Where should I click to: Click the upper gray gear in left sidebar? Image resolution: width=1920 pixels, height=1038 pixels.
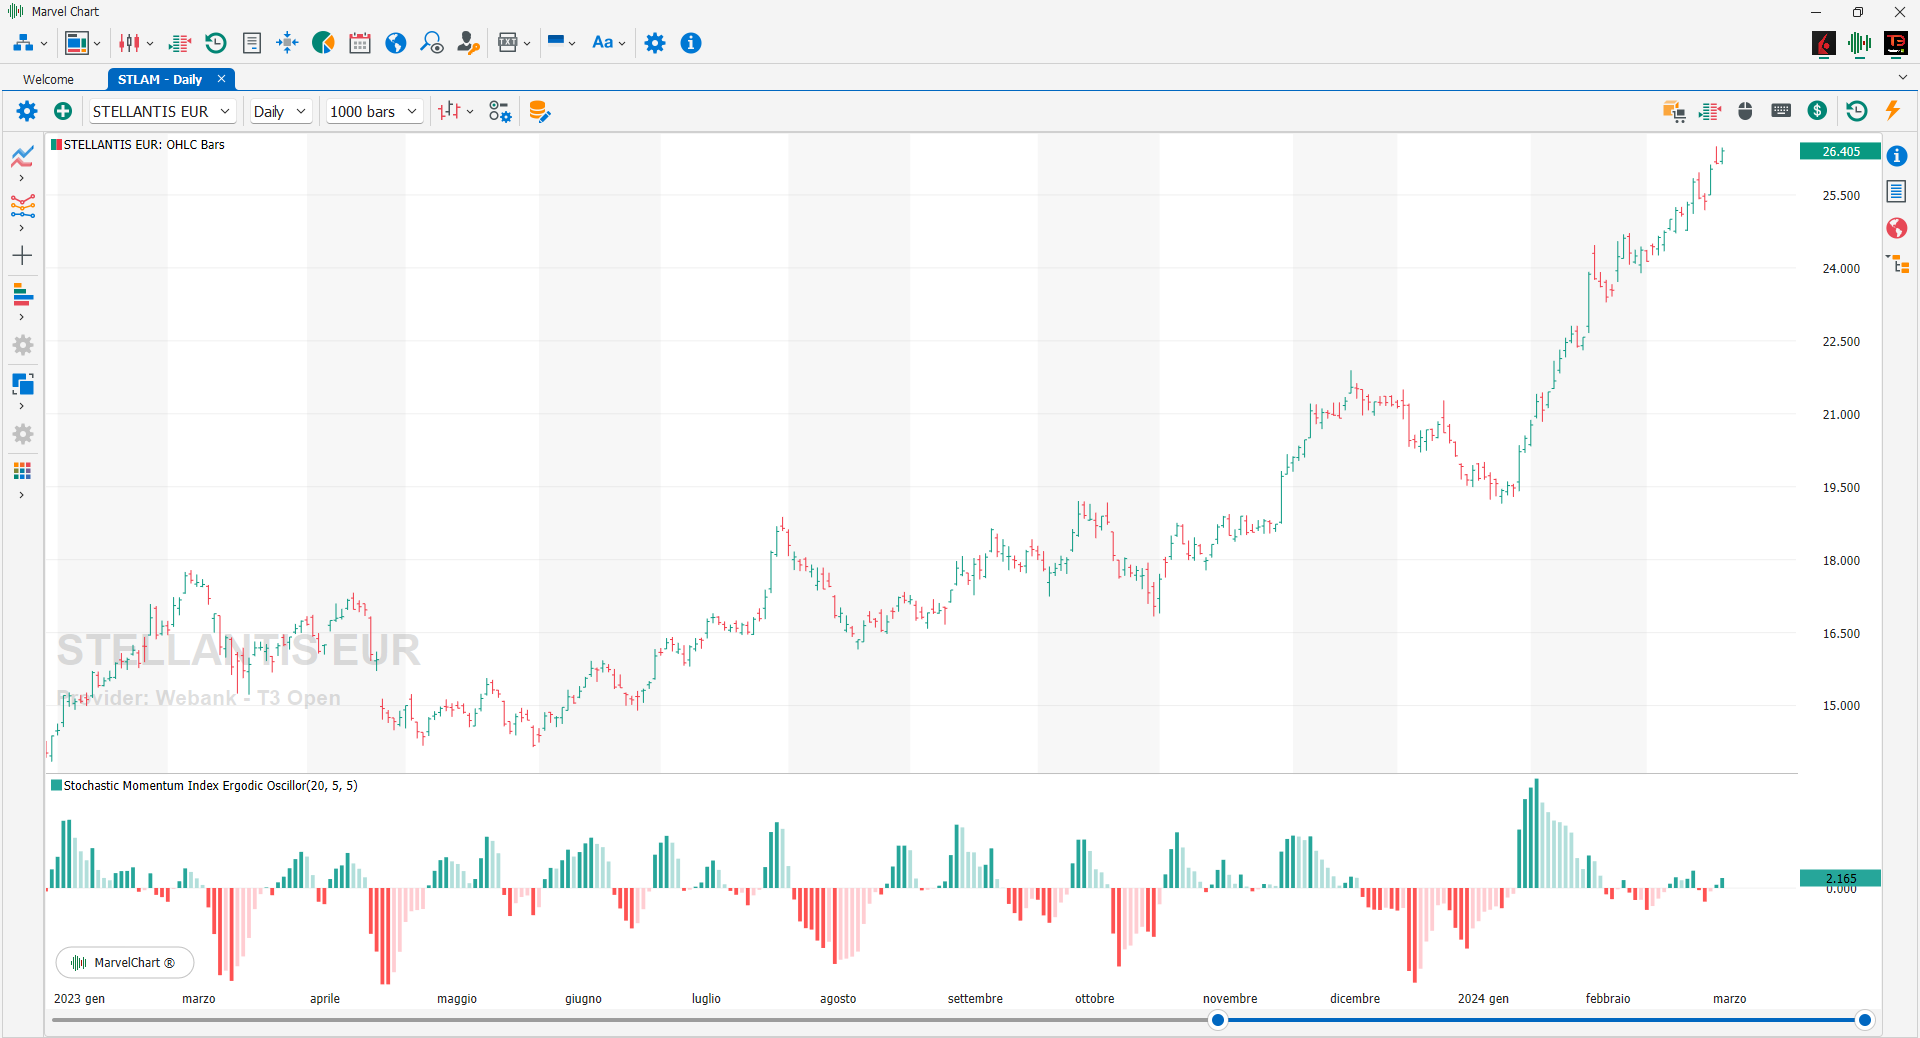pyautogui.click(x=22, y=345)
